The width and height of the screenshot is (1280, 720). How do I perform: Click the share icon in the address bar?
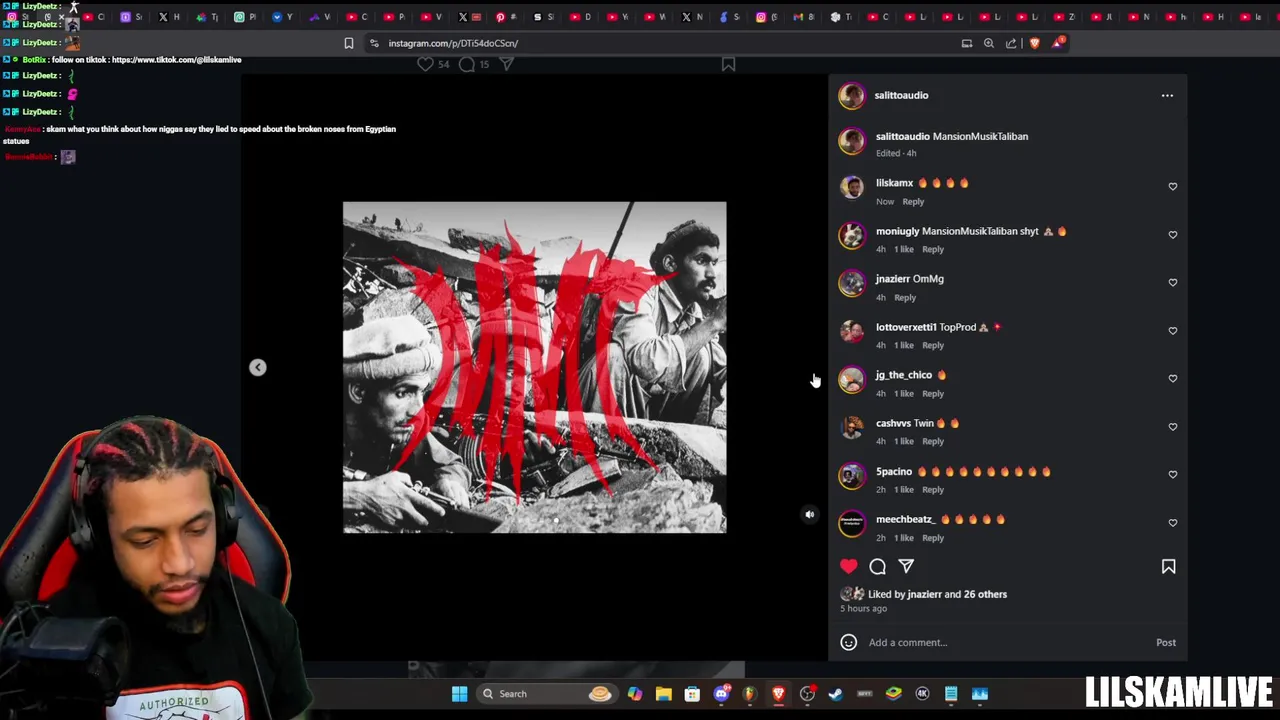pyautogui.click(x=1011, y=43)
